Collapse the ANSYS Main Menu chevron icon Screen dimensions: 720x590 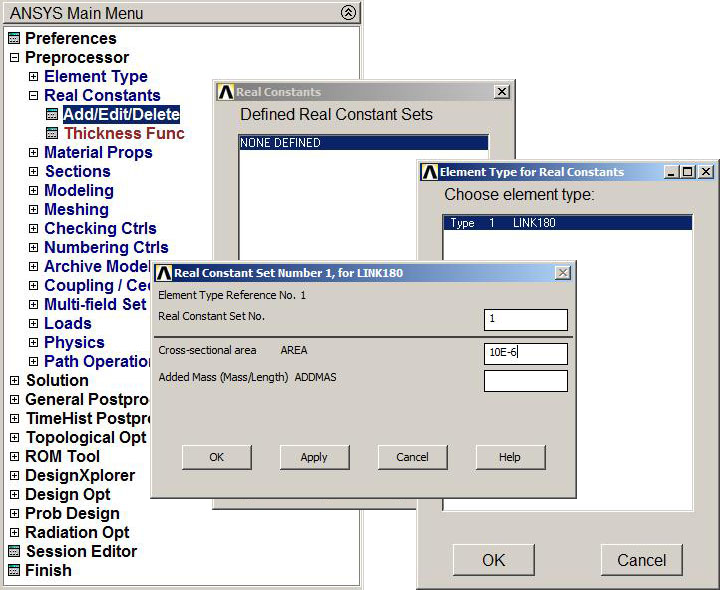tap(347, 13)
